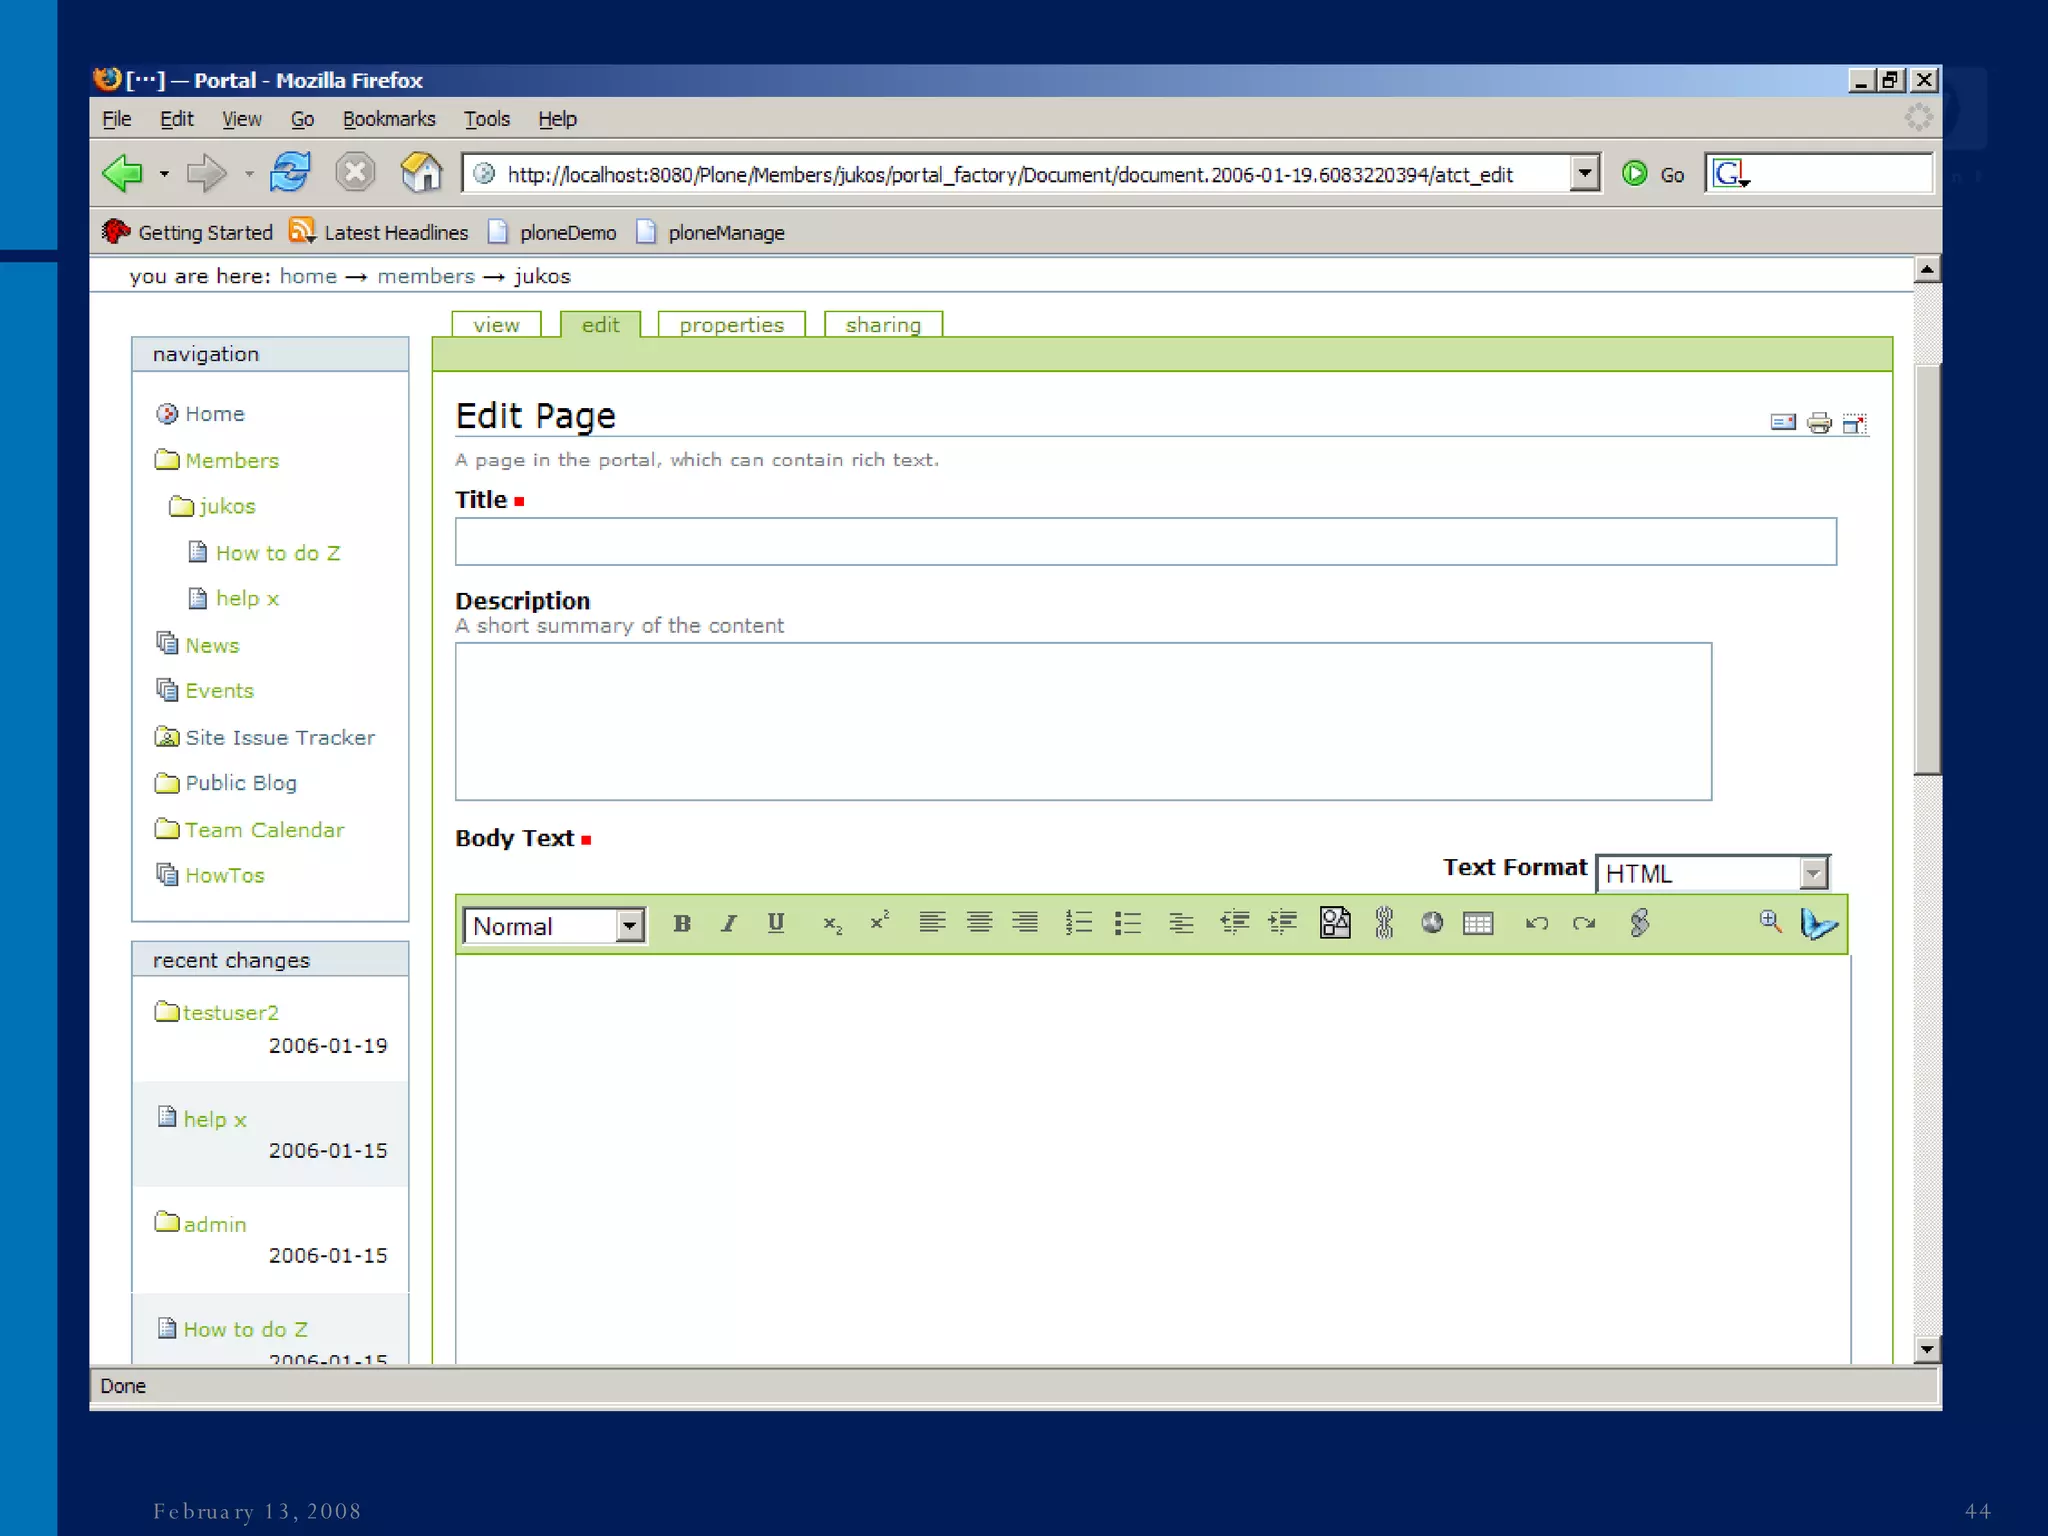Click the undo arrow in editor toolbar

click(1537, 923)
